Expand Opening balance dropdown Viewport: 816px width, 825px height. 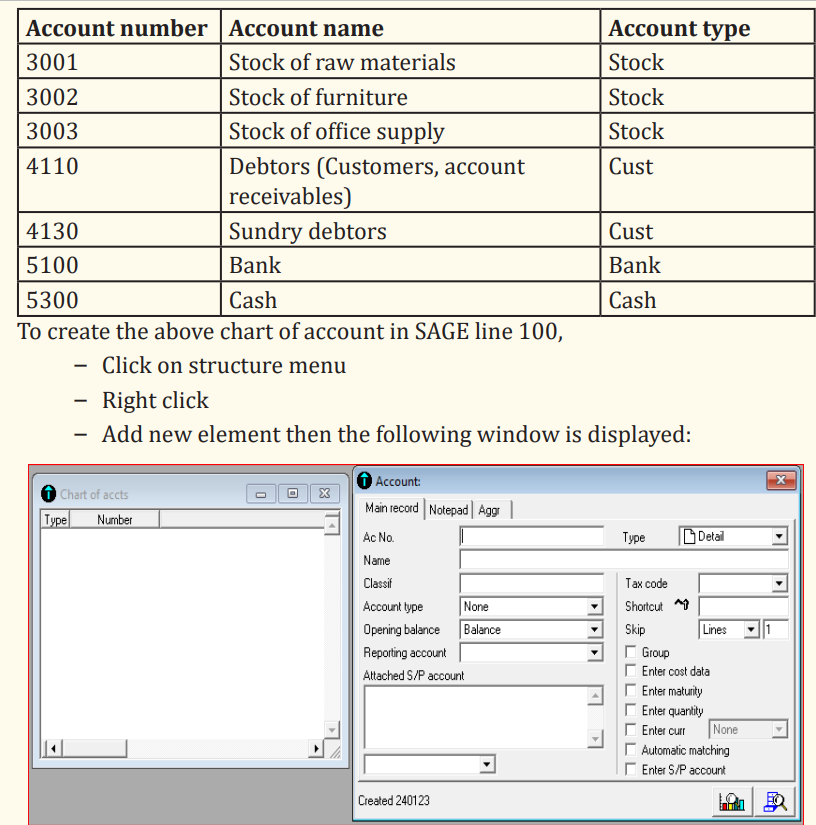coord(595,629)
